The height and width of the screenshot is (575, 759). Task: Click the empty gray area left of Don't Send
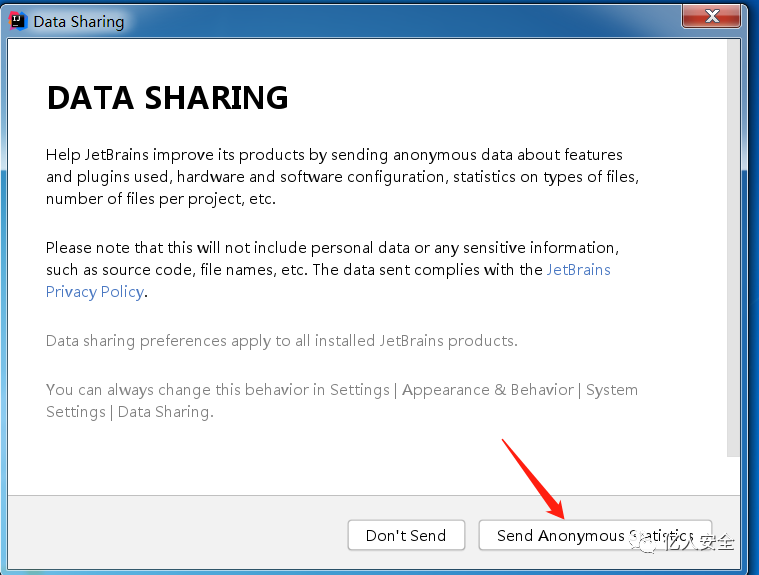tap(180, 535)
